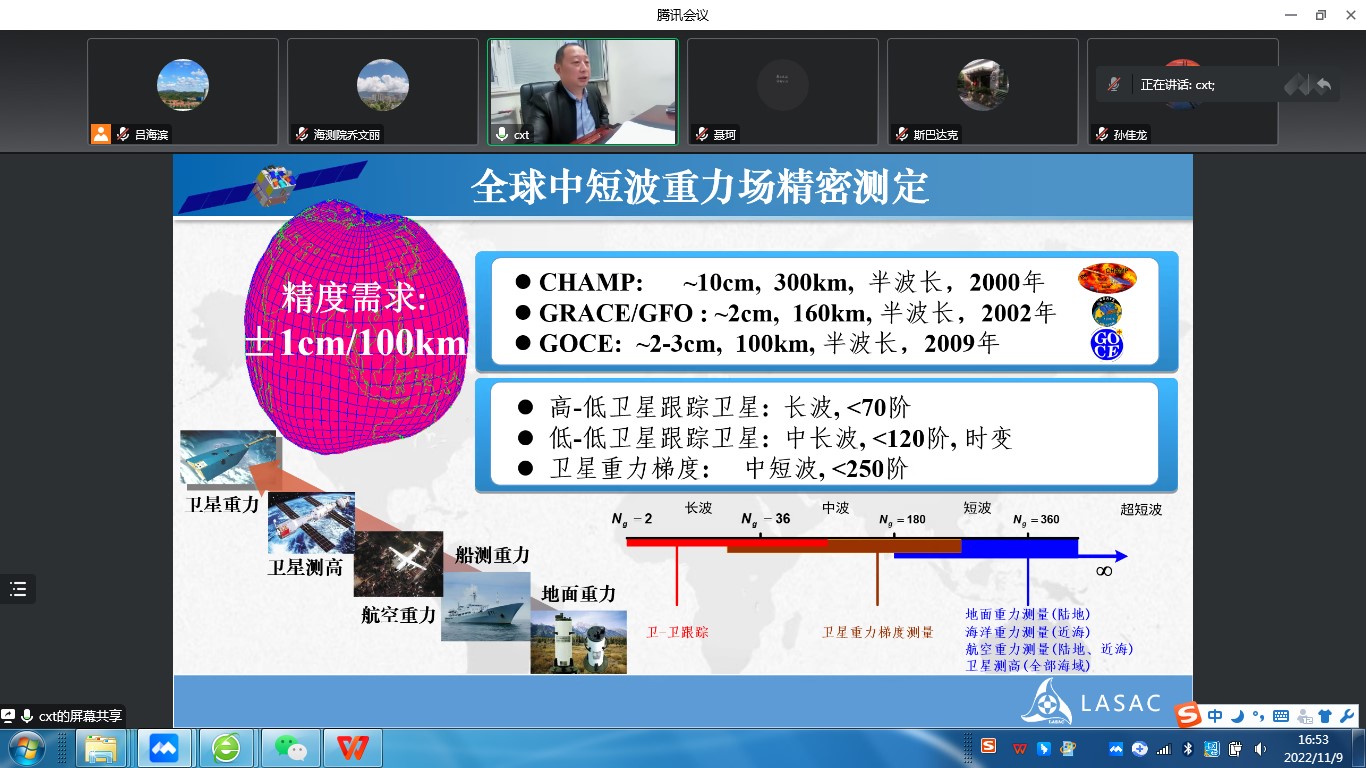Open the Sogou input toolbox wrench icon
The width and height of the screenshot is (1366, 768).
click(1346, 716)
